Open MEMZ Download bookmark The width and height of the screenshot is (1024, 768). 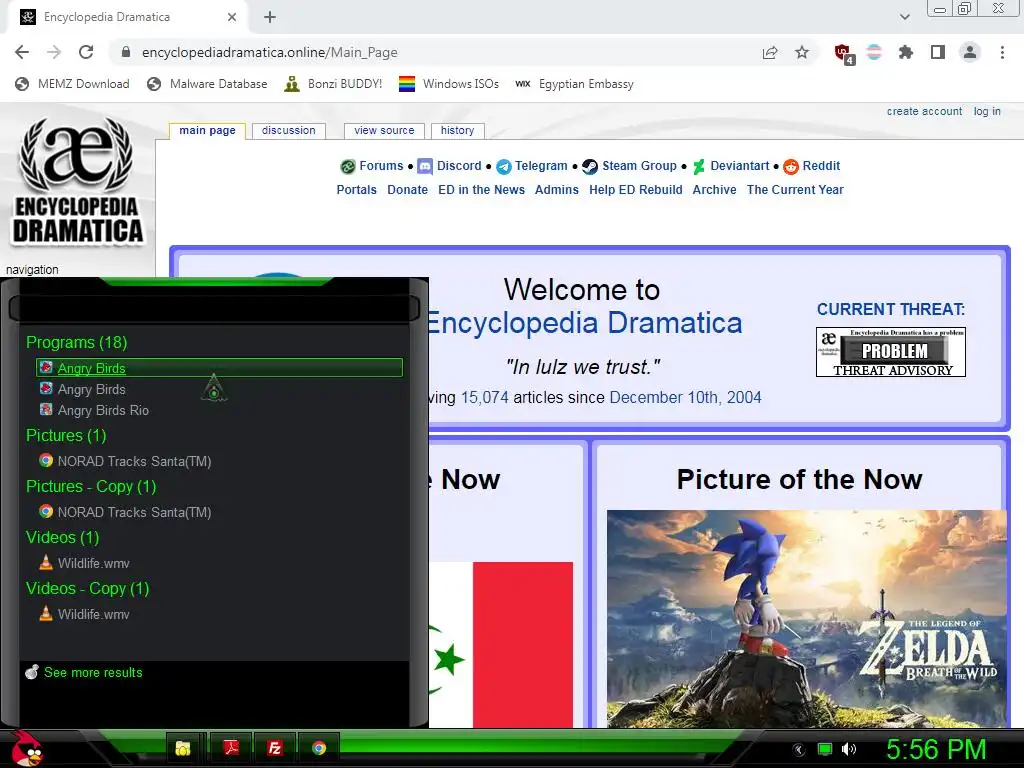(x=72, y=84)
